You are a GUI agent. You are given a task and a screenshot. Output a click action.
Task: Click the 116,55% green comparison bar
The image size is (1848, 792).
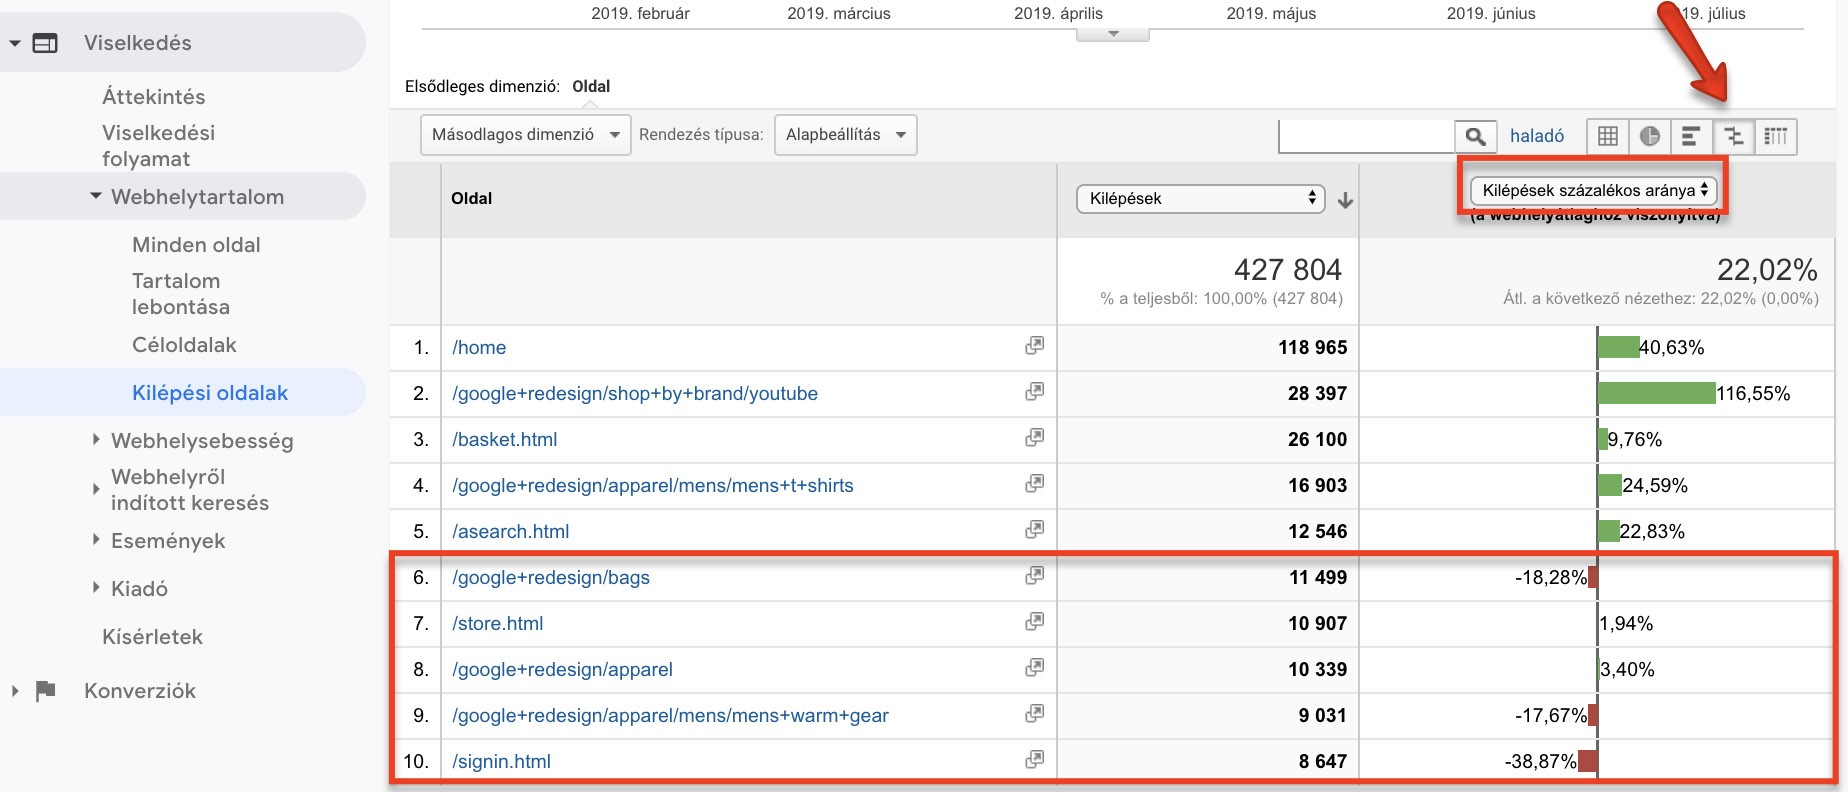1656,393
